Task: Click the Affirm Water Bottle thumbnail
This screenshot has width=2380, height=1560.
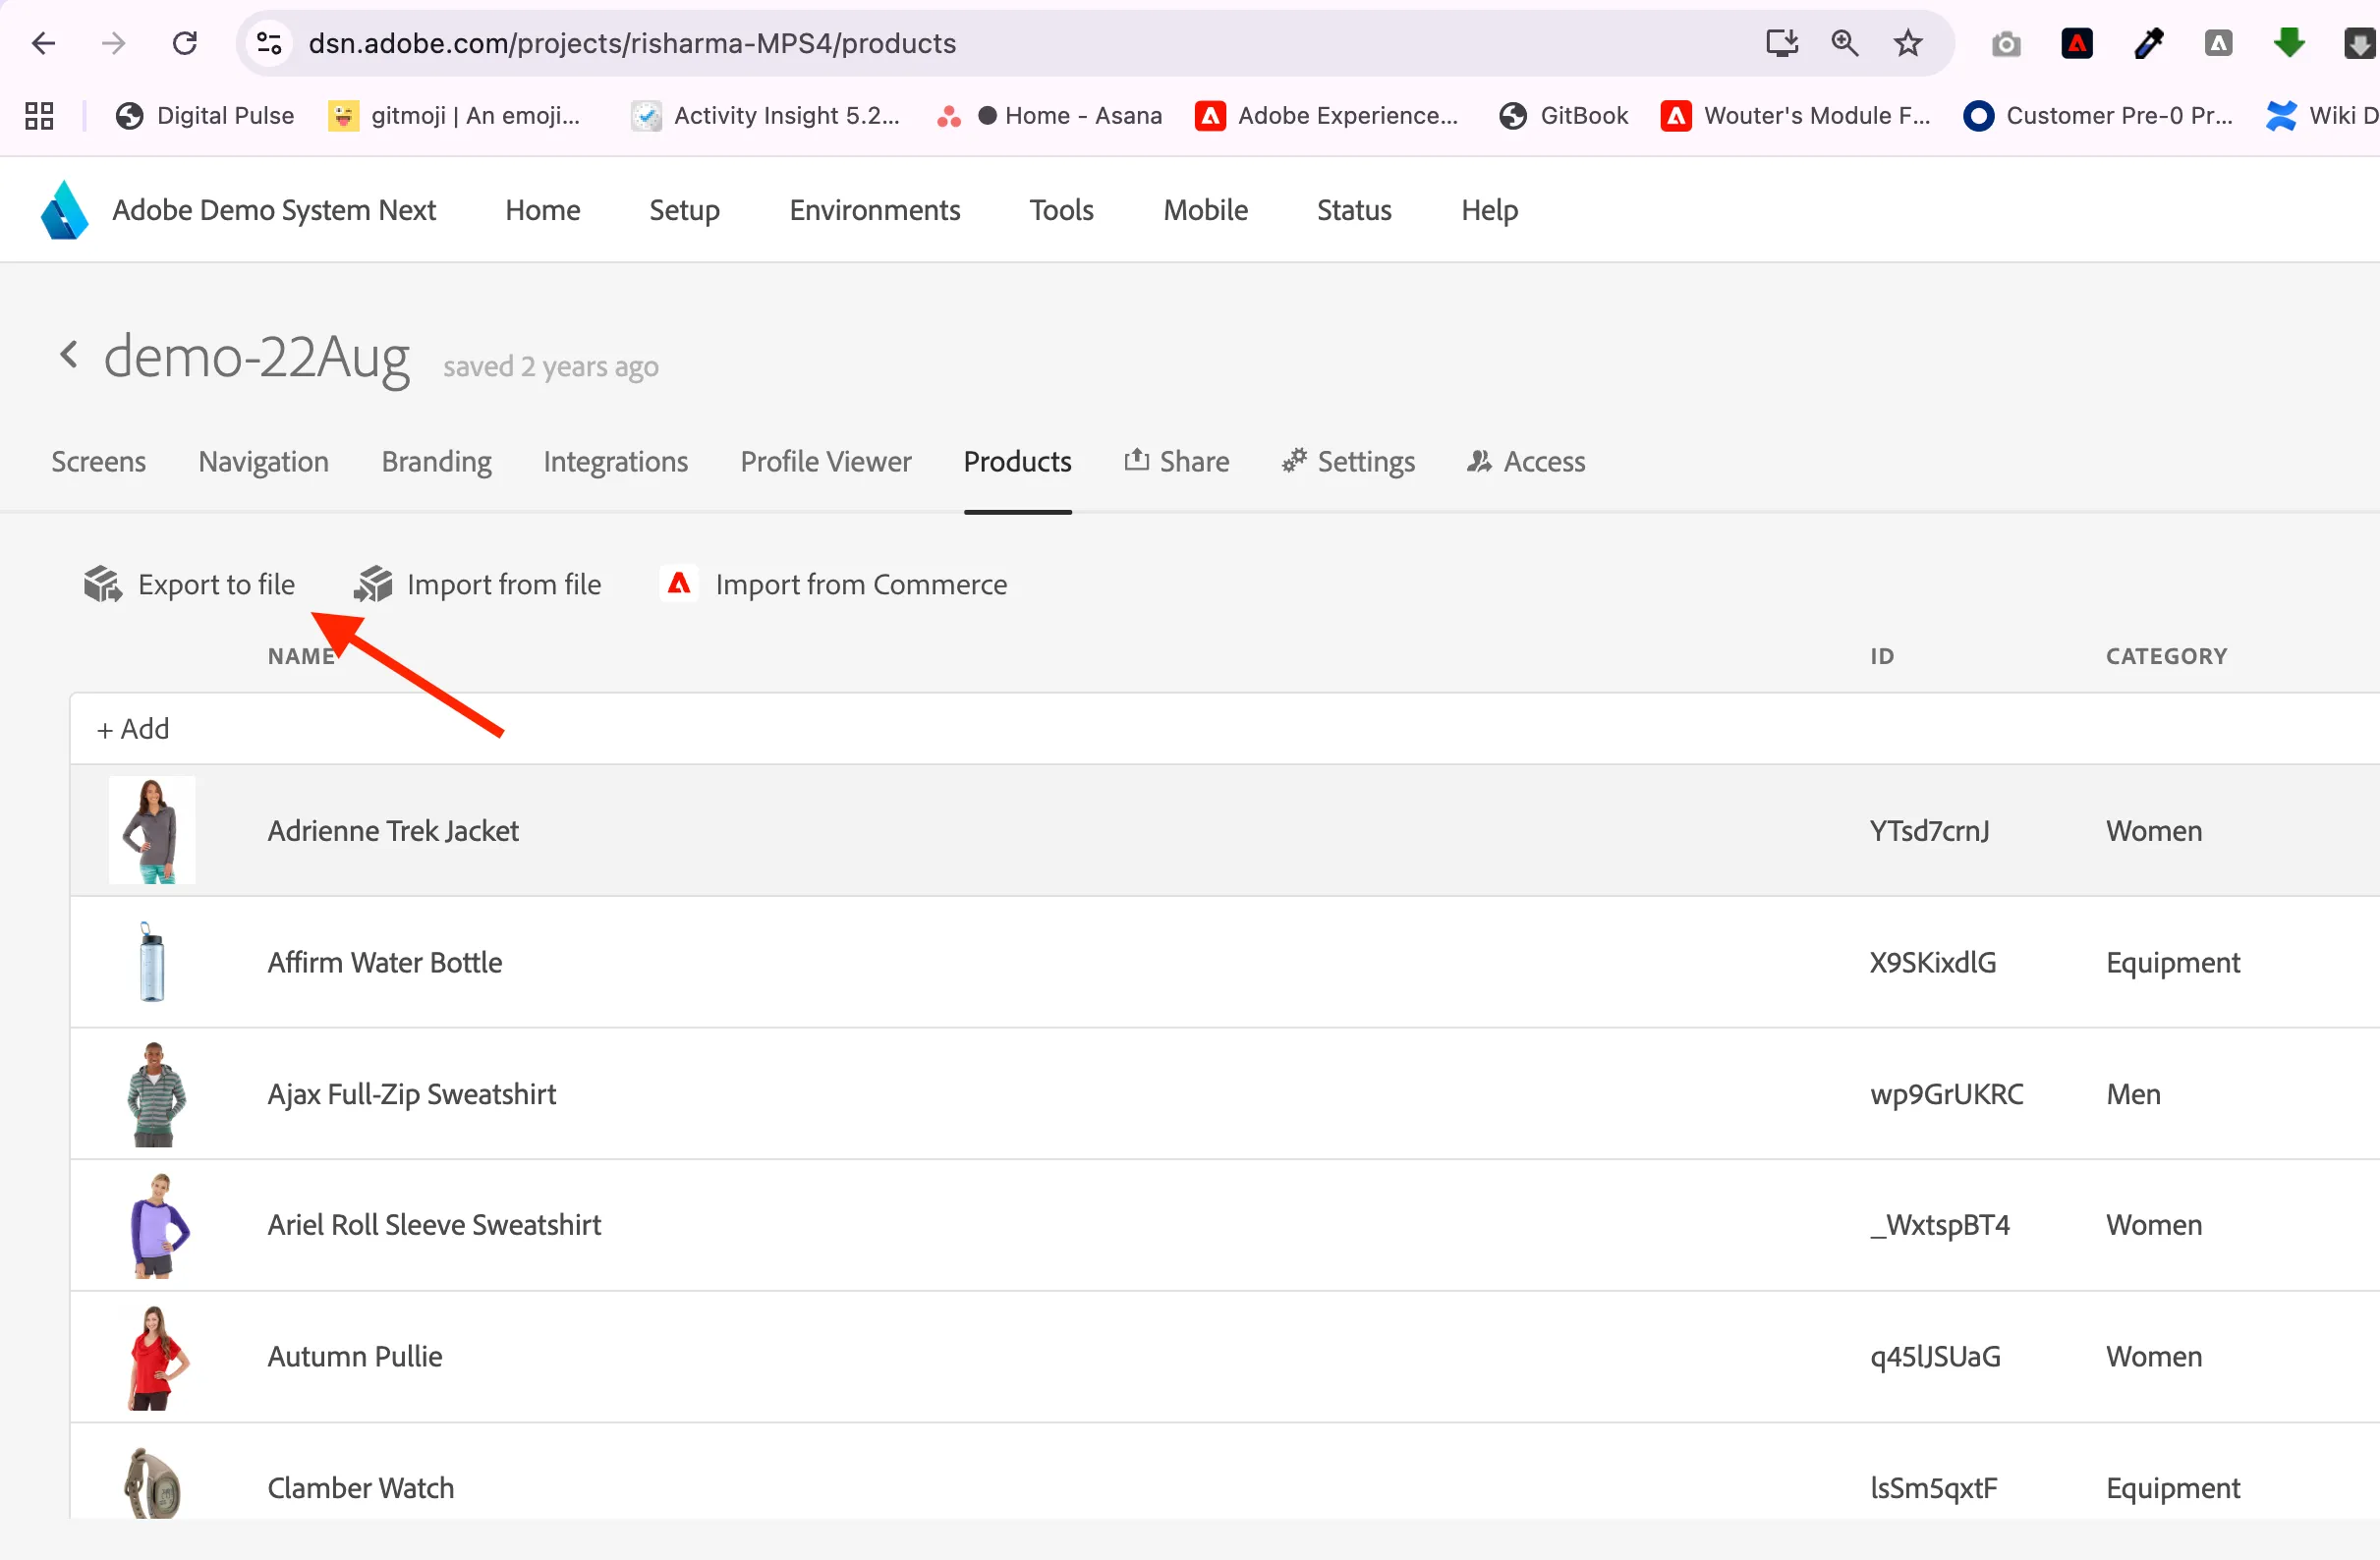Action: 152,962
